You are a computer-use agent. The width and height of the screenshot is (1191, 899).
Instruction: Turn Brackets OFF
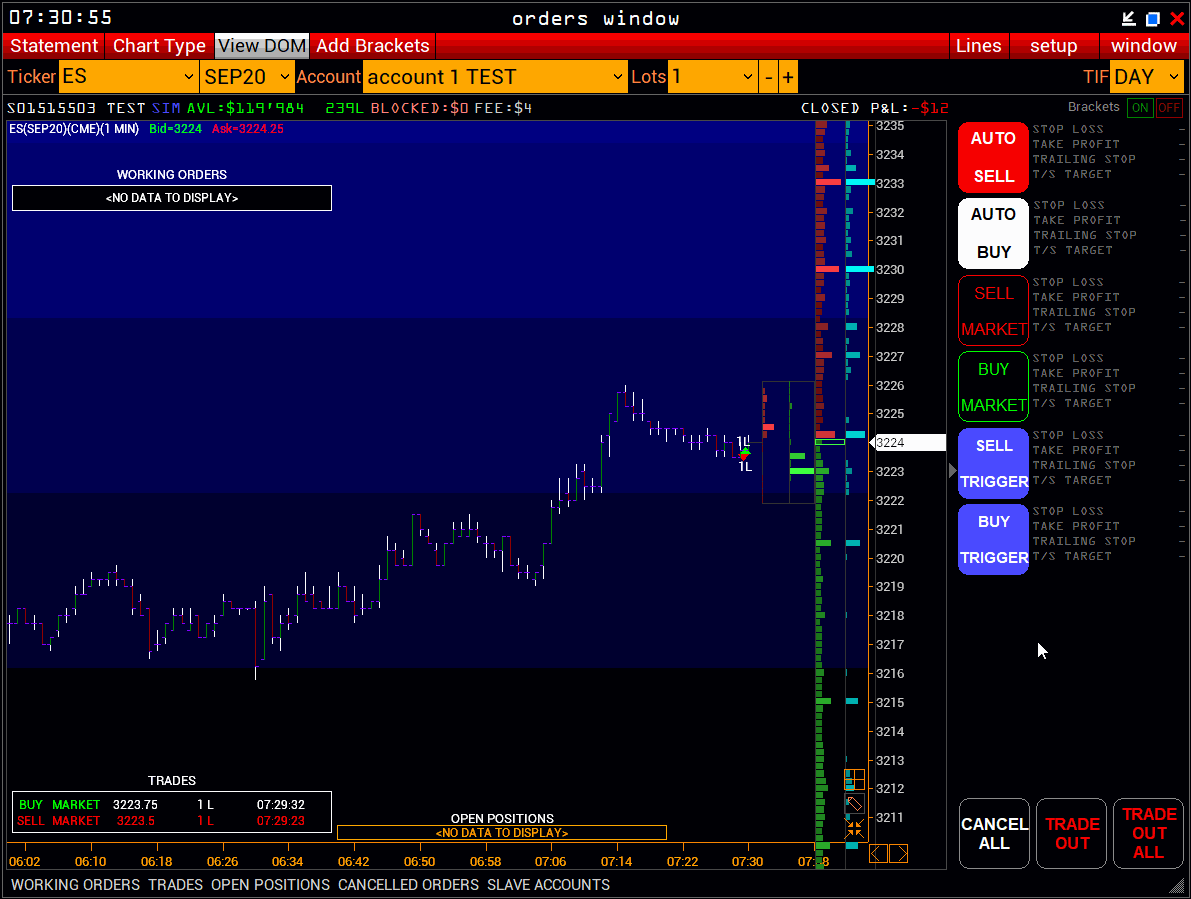click(1169, 108)
